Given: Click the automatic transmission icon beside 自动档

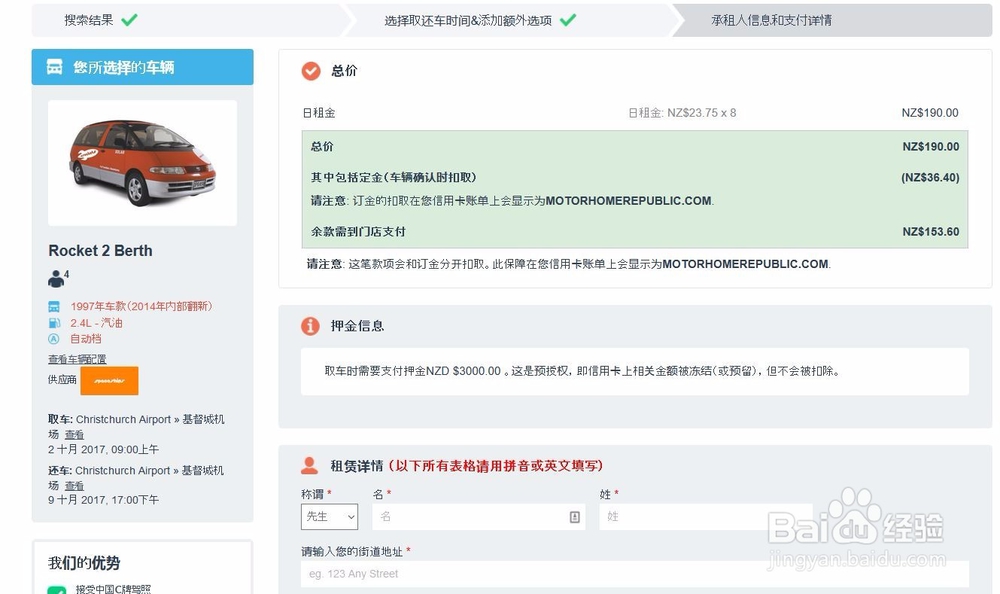Looking at the screenshot, I should (54, 339).
